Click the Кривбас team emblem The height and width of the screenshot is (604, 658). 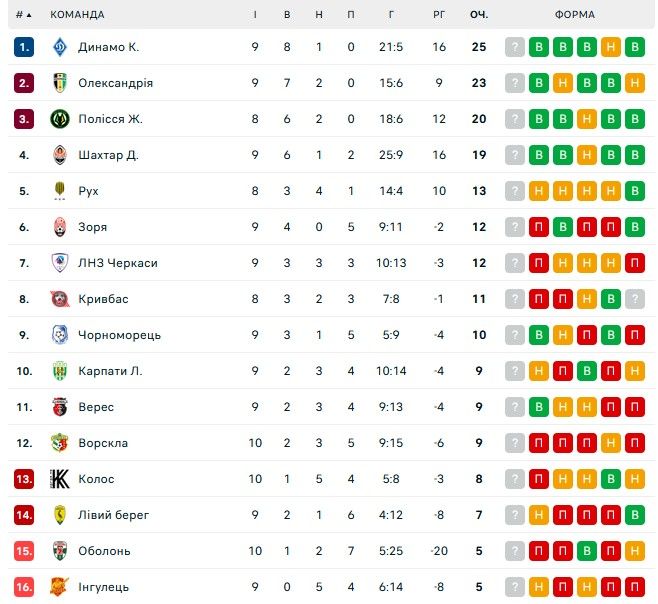coord(59,299)
